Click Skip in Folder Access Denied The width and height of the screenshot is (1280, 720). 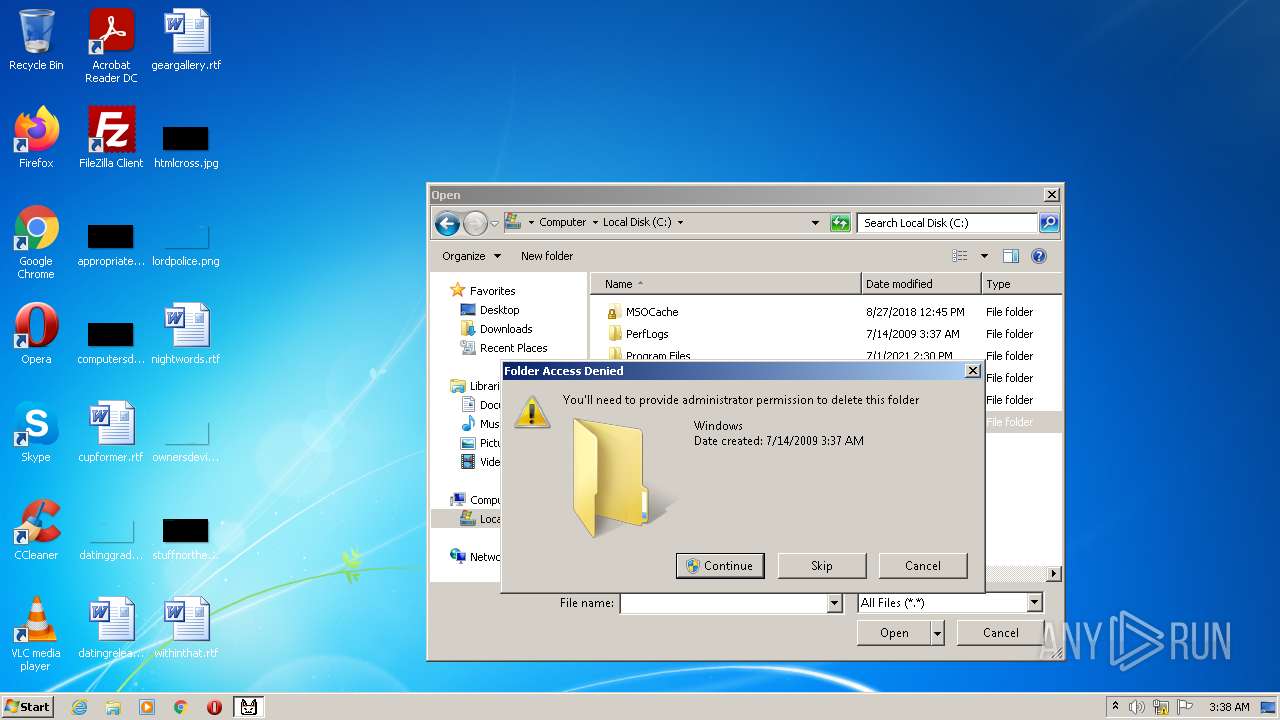click(x=821, y=566)
